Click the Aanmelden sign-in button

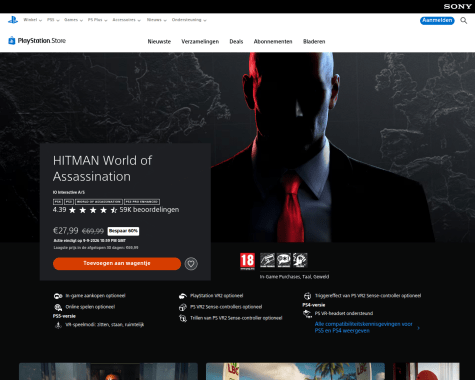(x=437, y=21)
